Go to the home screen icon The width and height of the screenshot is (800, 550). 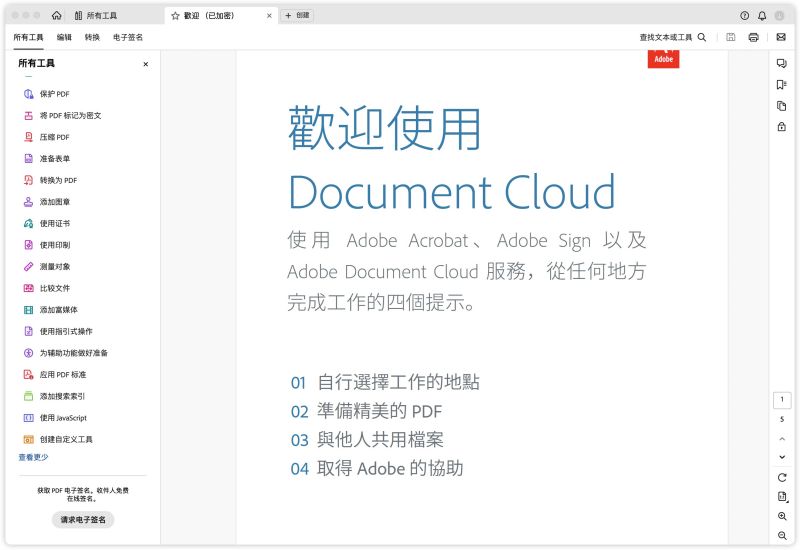click(57, 15)
